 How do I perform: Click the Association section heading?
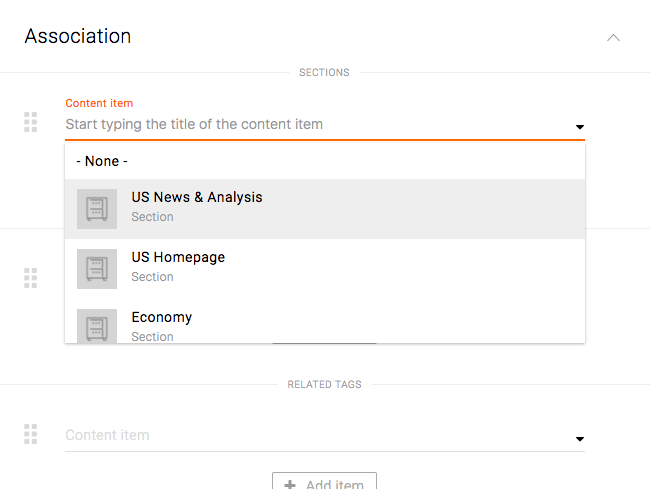click(78, 37)
